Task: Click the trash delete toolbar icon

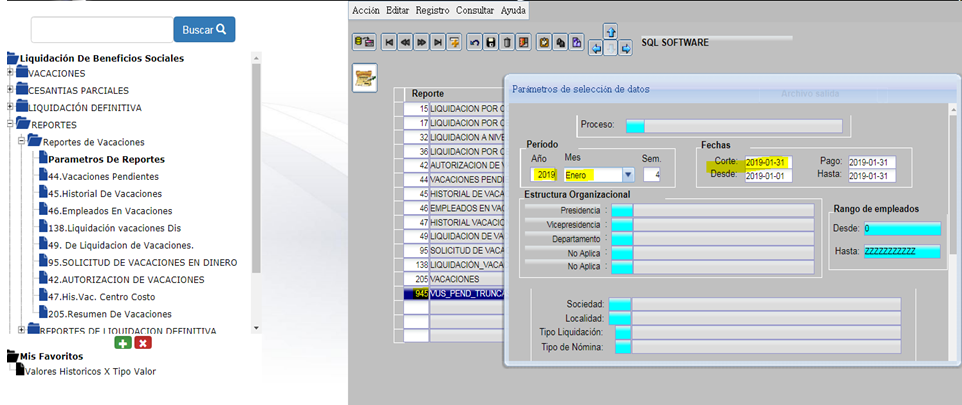Action: pos(508,43)
